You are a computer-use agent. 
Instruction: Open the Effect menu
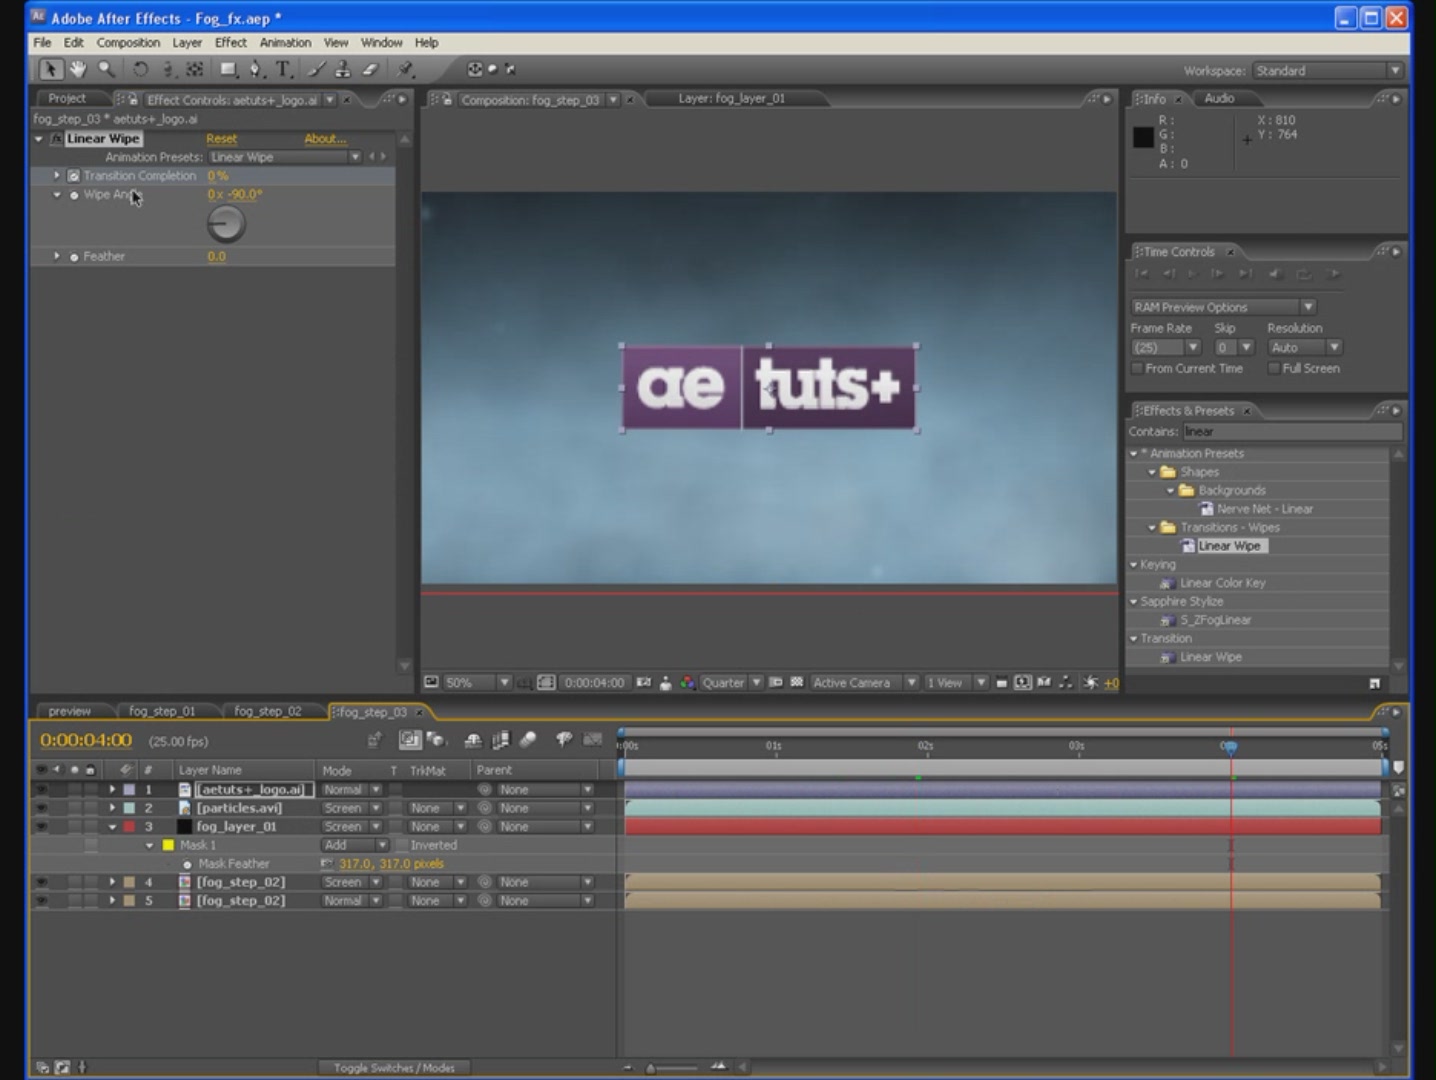coord(231,43)
